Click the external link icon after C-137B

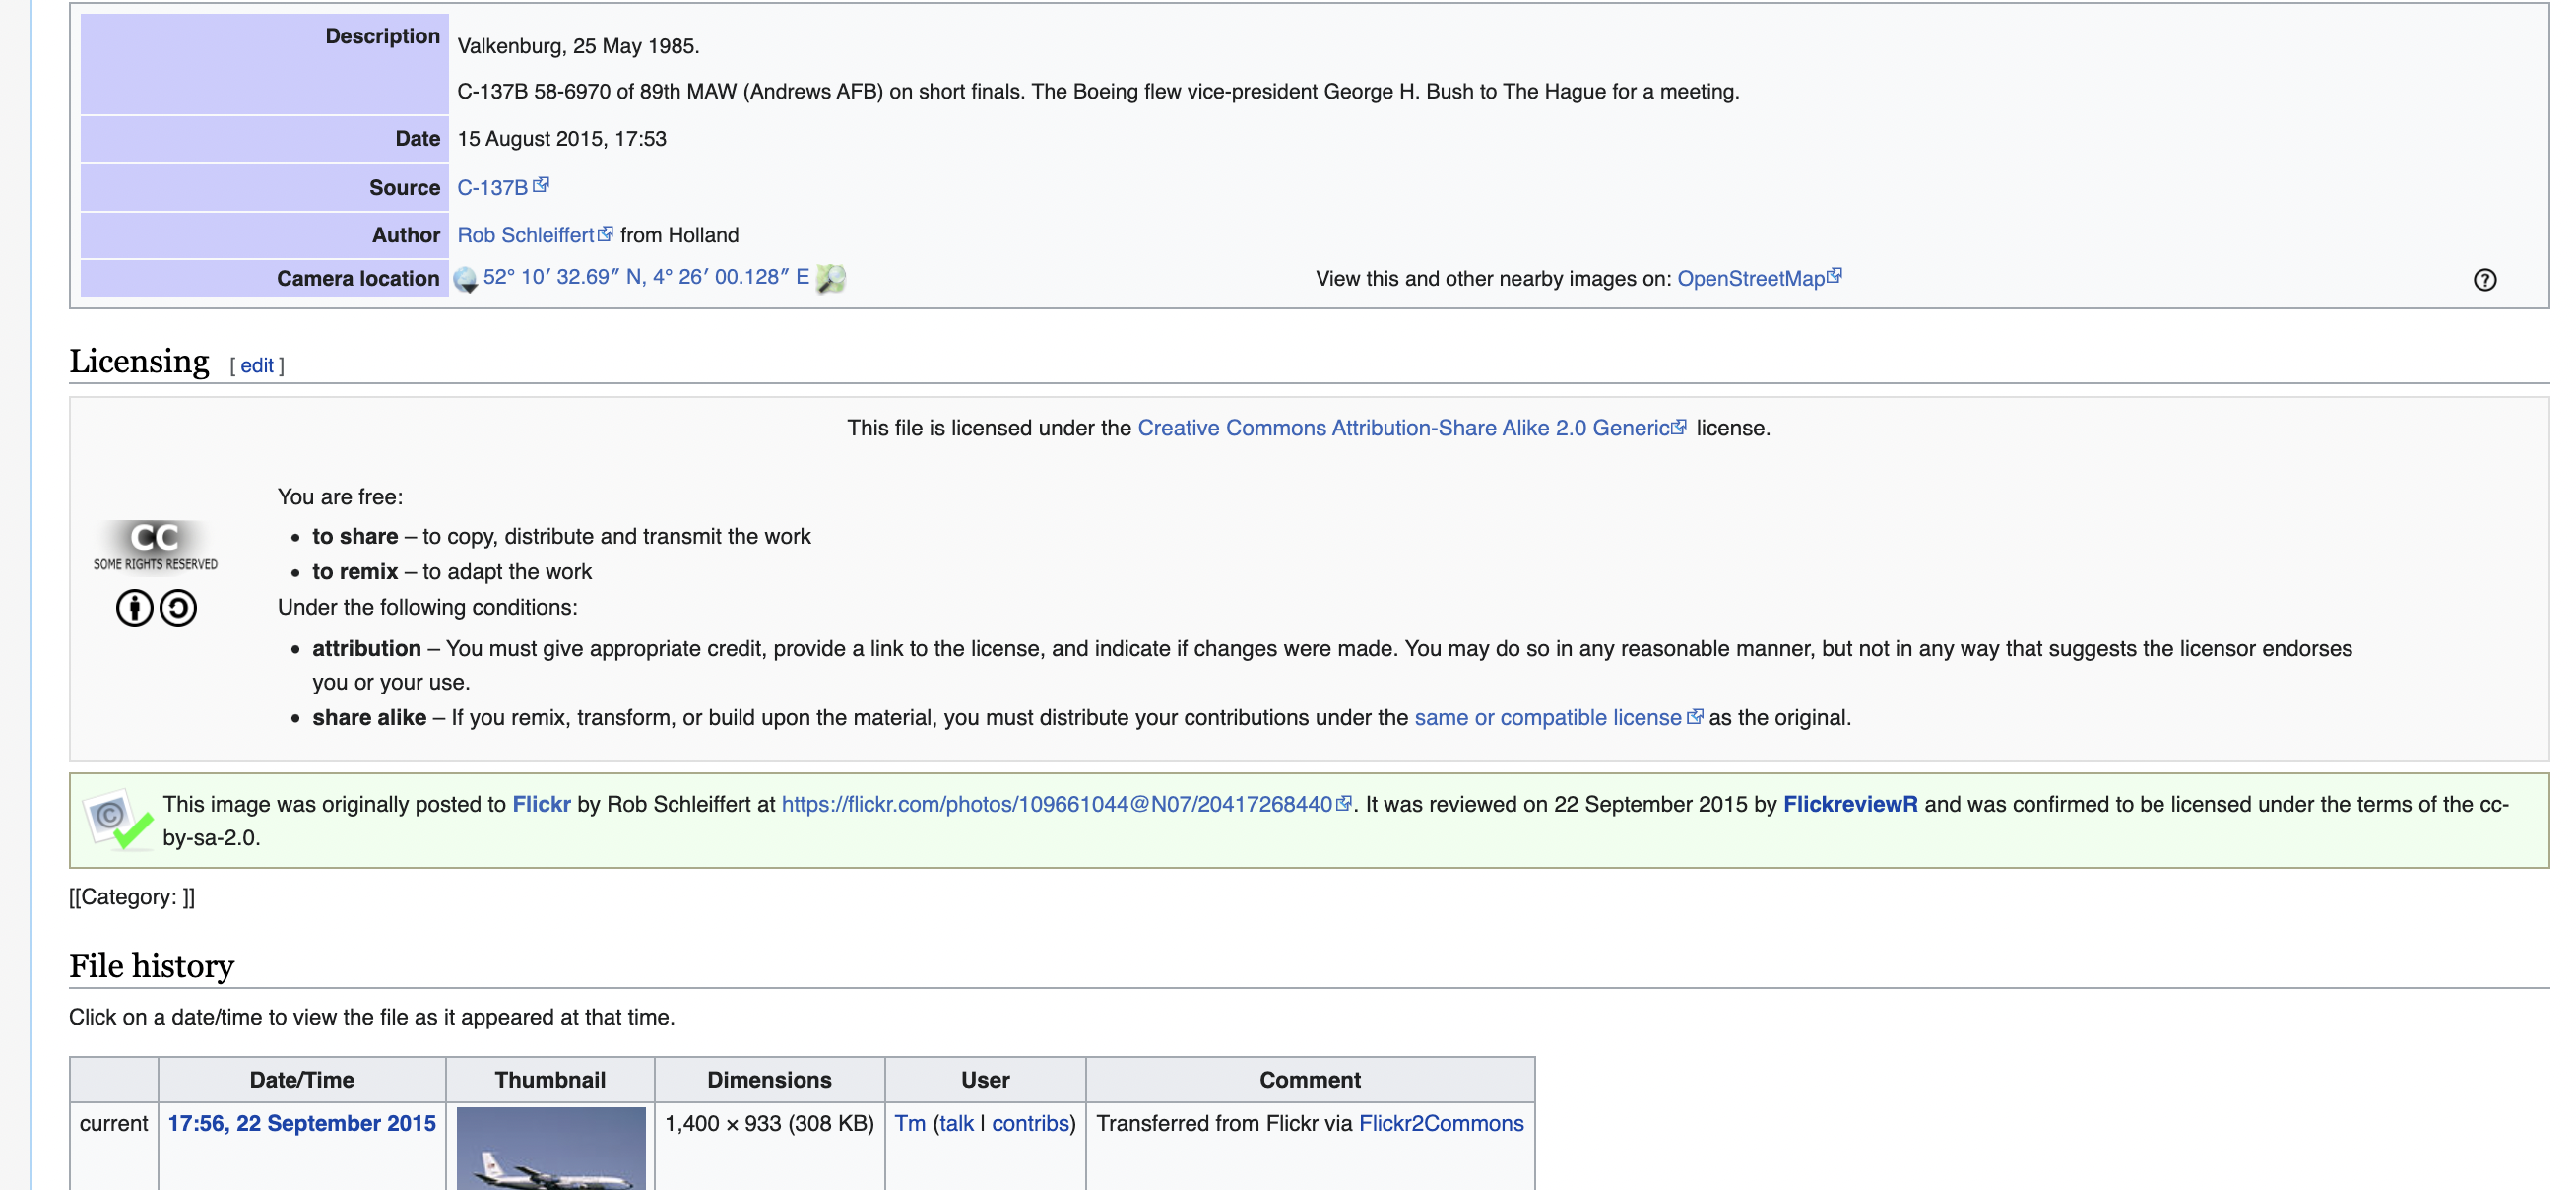[541, 186]
